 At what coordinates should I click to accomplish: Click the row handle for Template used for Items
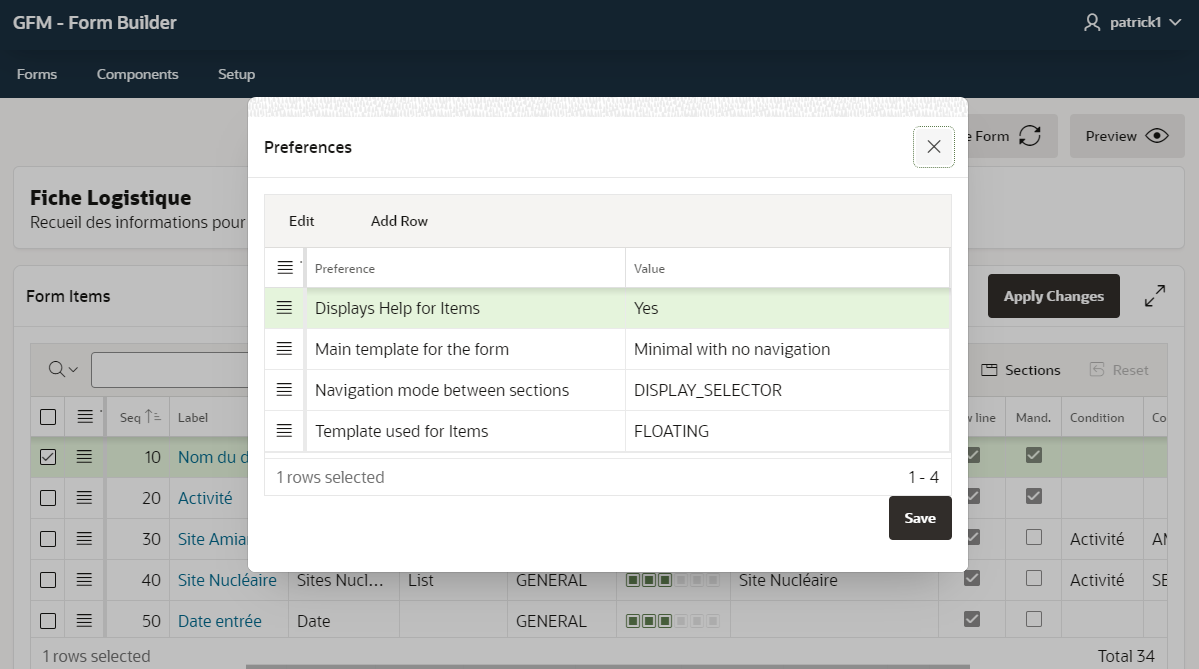(x=284, y=430)
